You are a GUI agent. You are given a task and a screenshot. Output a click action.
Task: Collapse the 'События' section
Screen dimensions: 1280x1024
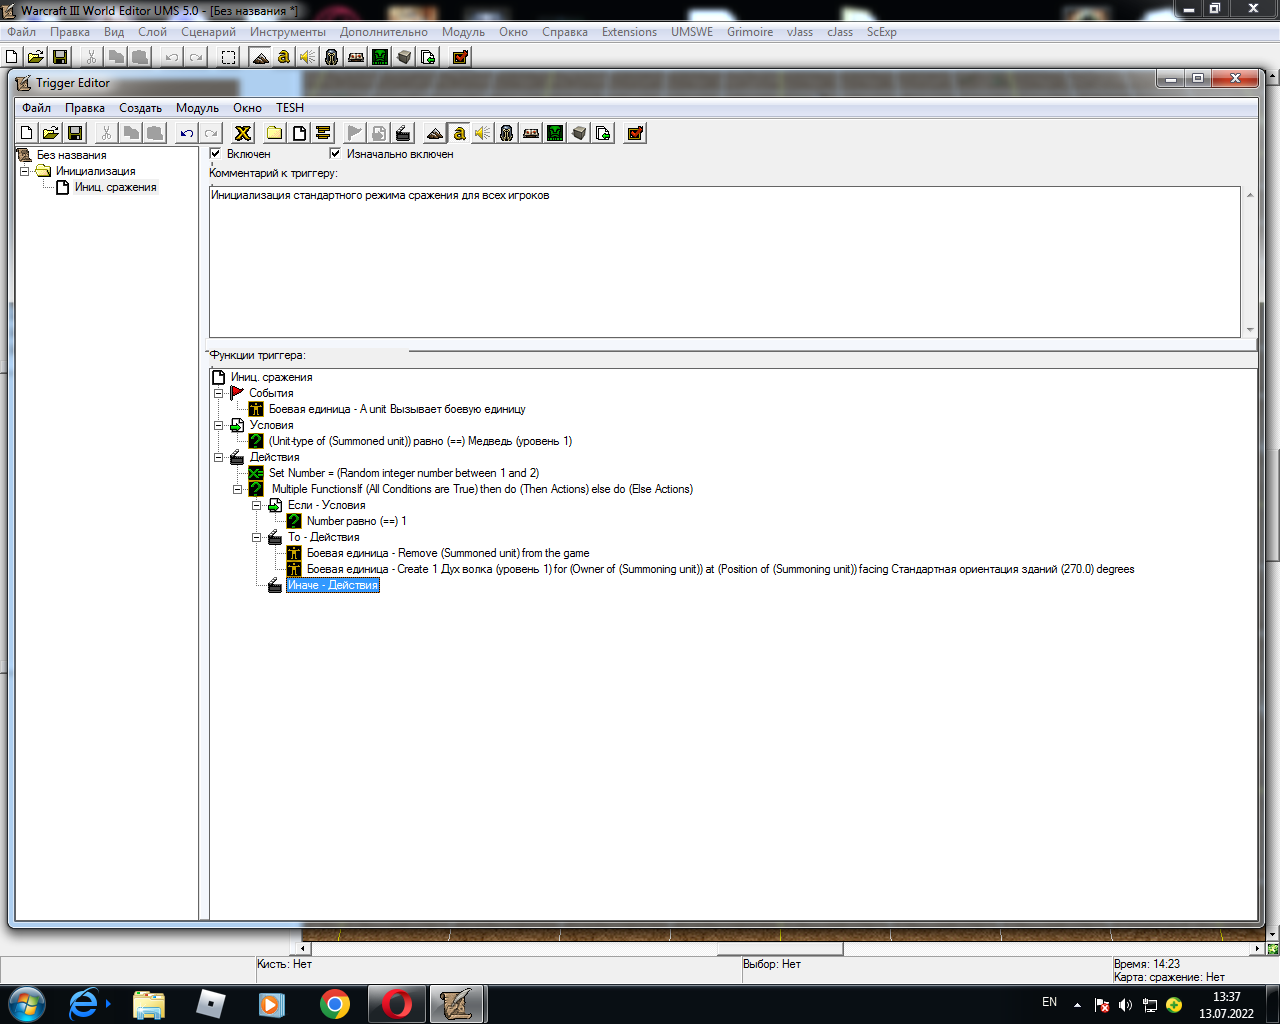tap(218, 393)
